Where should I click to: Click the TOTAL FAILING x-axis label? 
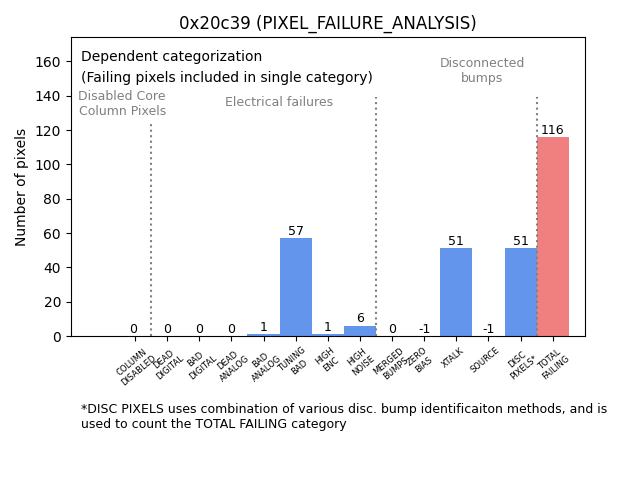[x=552, y=365]
